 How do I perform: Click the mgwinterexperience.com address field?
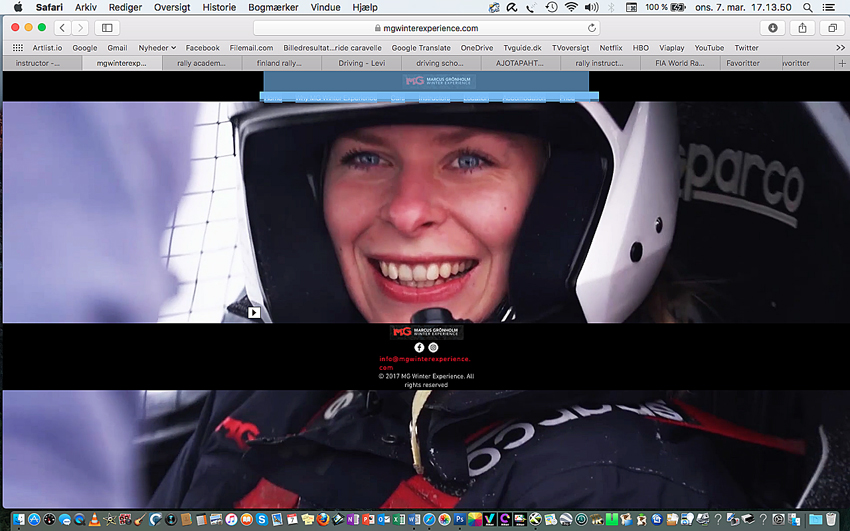pos(426,28)
